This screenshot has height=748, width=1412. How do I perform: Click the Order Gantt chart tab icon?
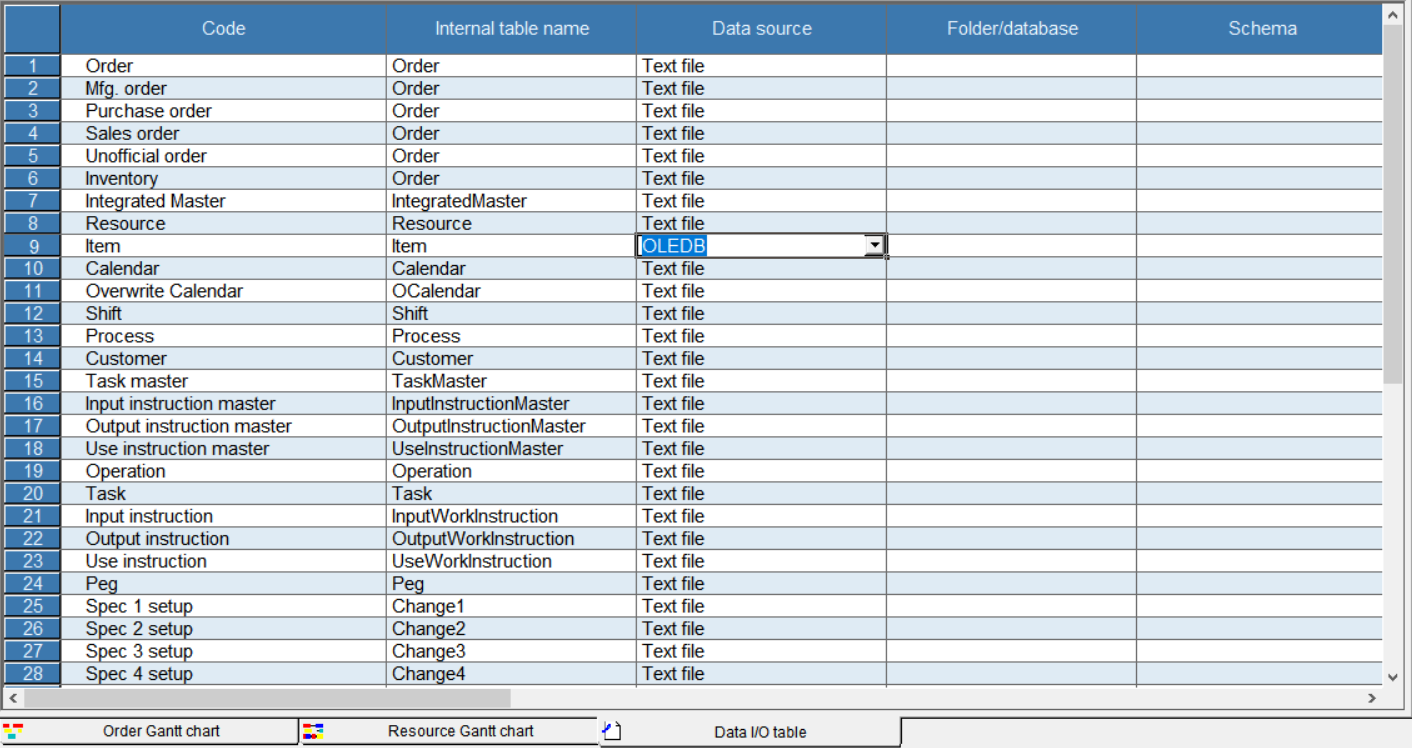[13, 731]
